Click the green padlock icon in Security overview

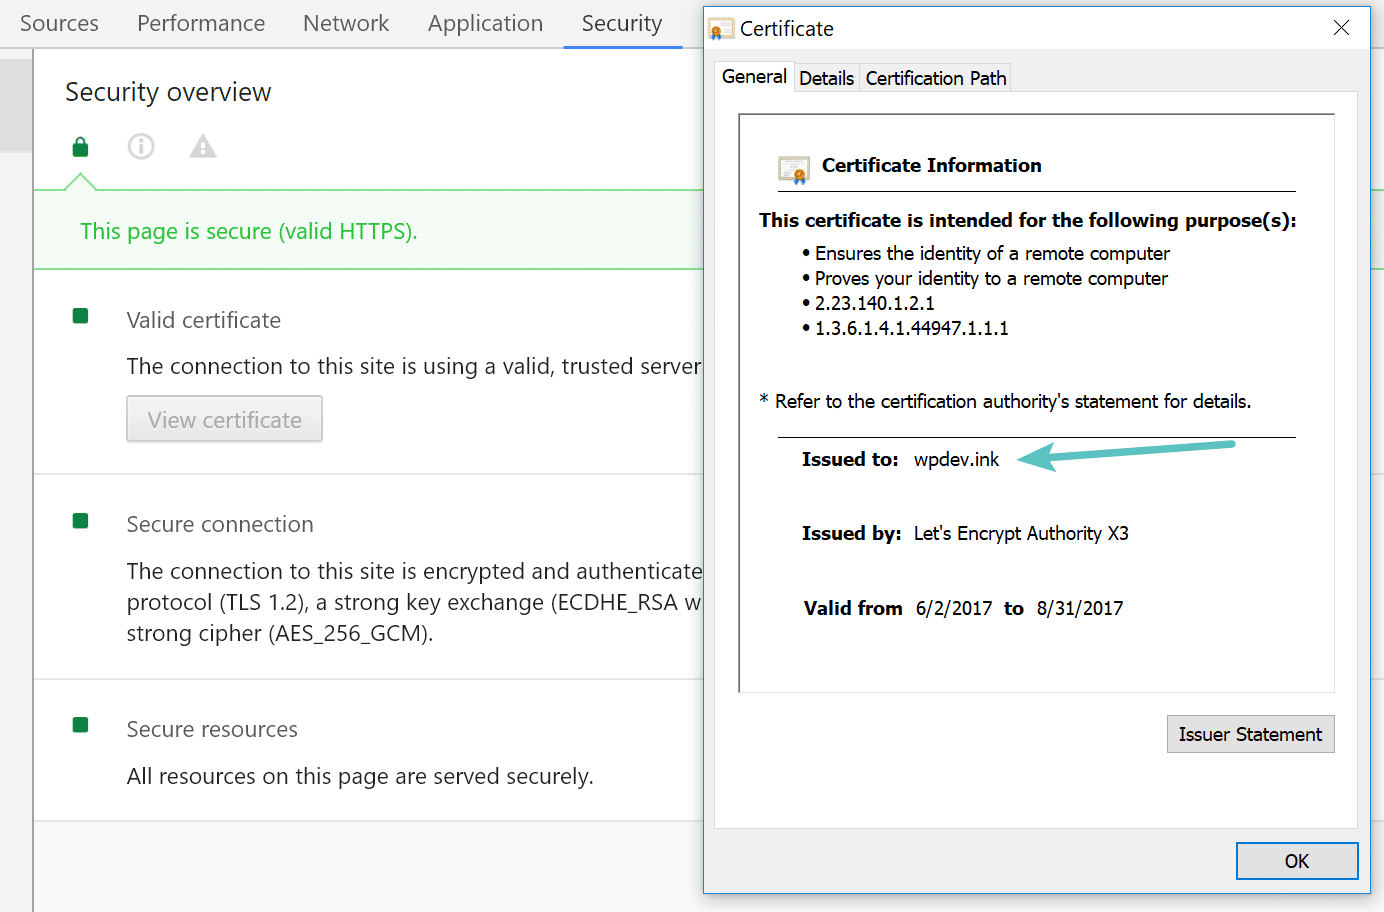79,146
